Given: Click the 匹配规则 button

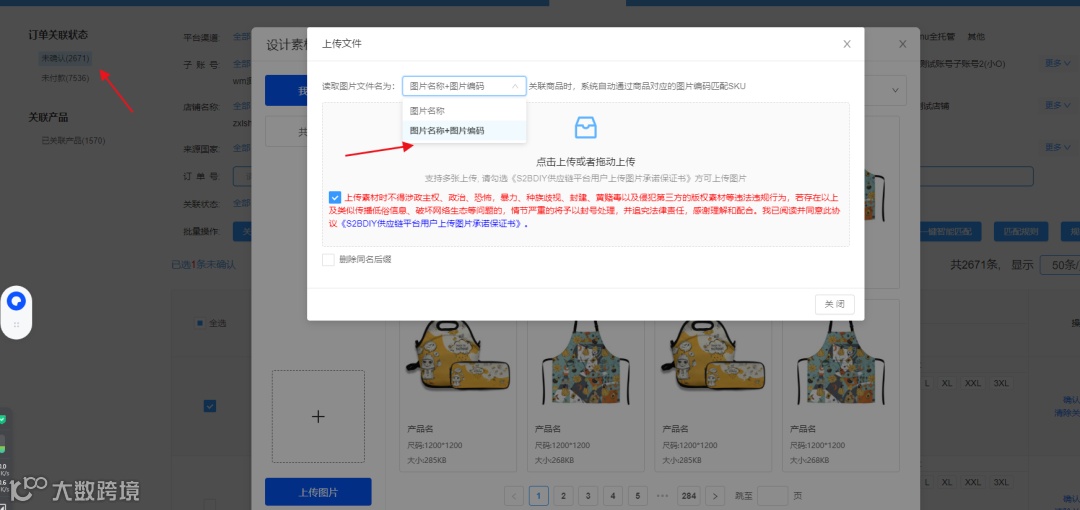Looking at the screenshot, I should tap(1020, 231).
